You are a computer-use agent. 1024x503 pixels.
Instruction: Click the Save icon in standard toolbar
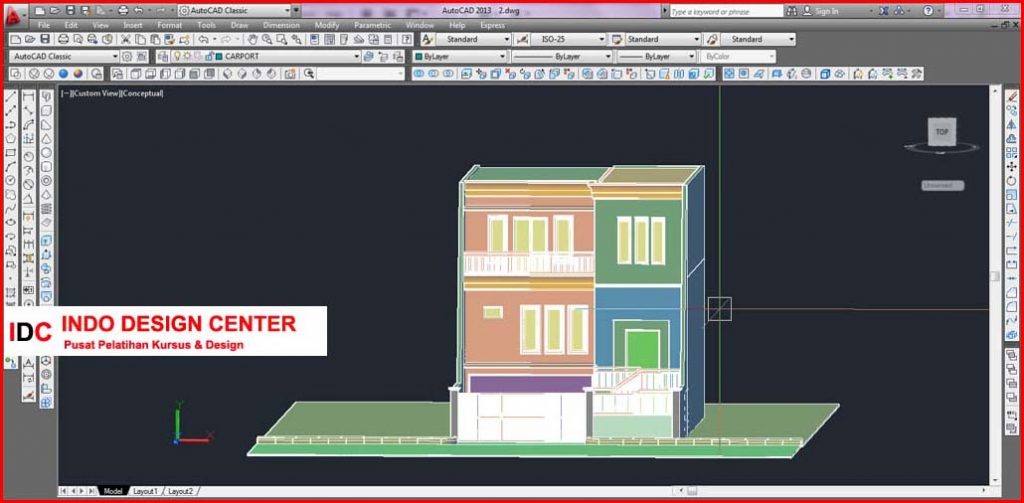(x=45, y=40)
